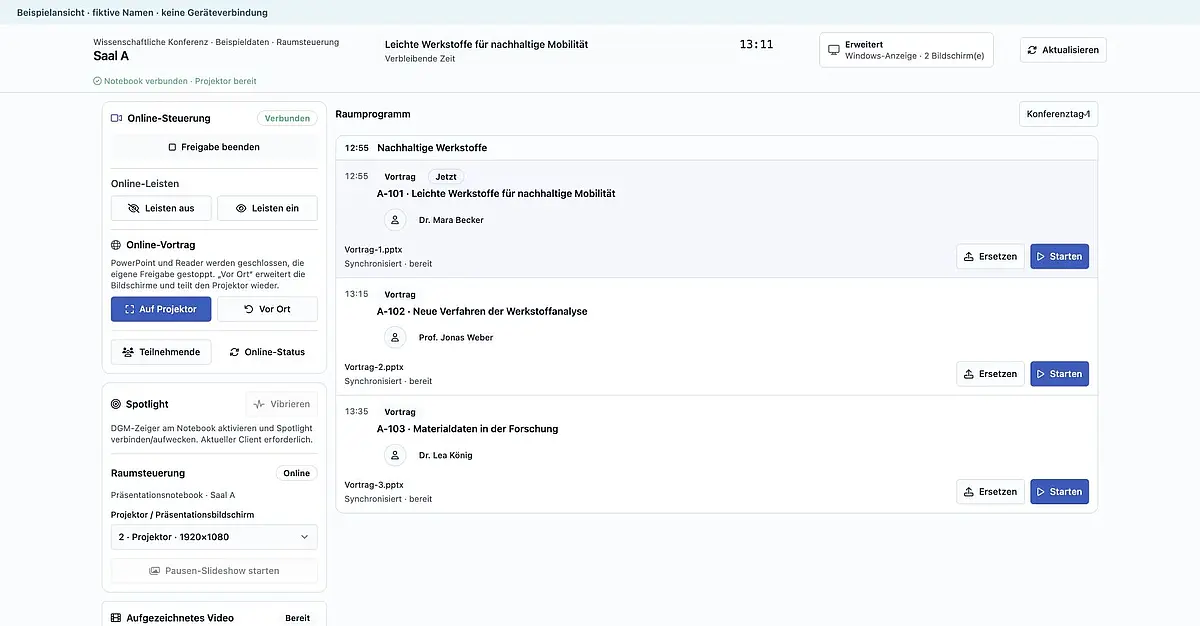Click the Aktualisieren button
Image resolution: width=1200 pixels, height=626 pixels.
(x=1063, y=50)
